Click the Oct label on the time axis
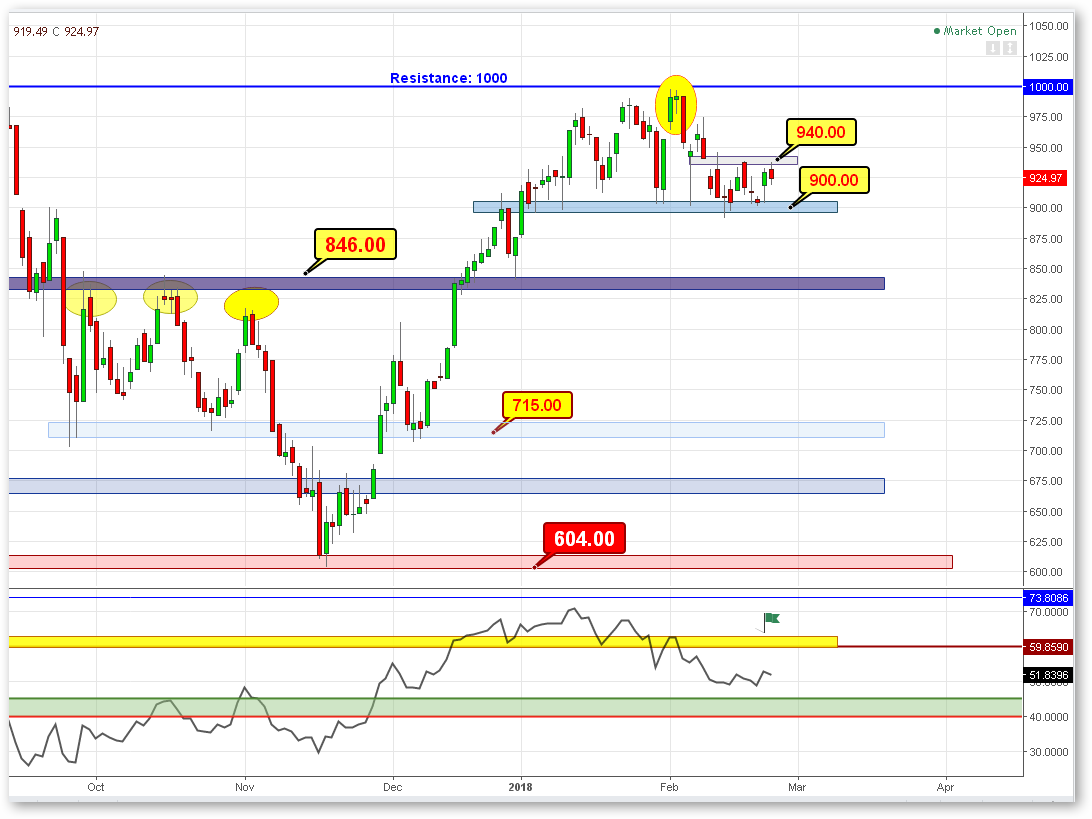This screenshot has height=819, width=1092. pyautogui.click(x=96, y=787)
